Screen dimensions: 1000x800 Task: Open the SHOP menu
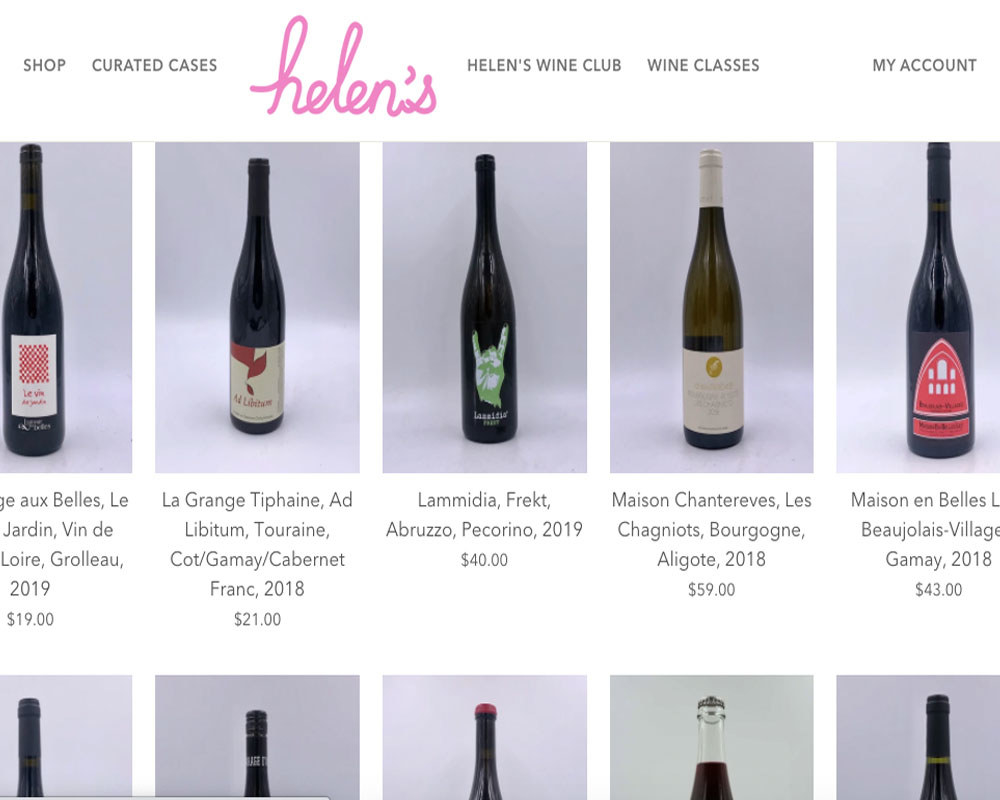[x=45, y=65]
